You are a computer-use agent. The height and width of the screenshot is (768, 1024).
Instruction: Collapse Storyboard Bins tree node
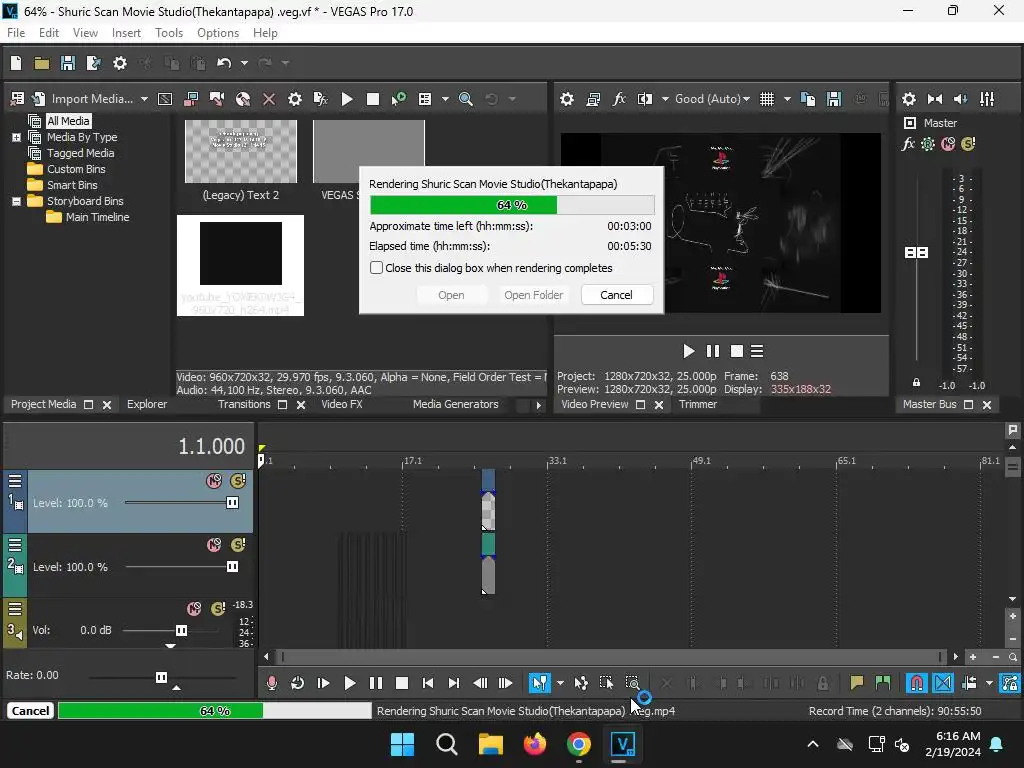click(x=16, y=201)
